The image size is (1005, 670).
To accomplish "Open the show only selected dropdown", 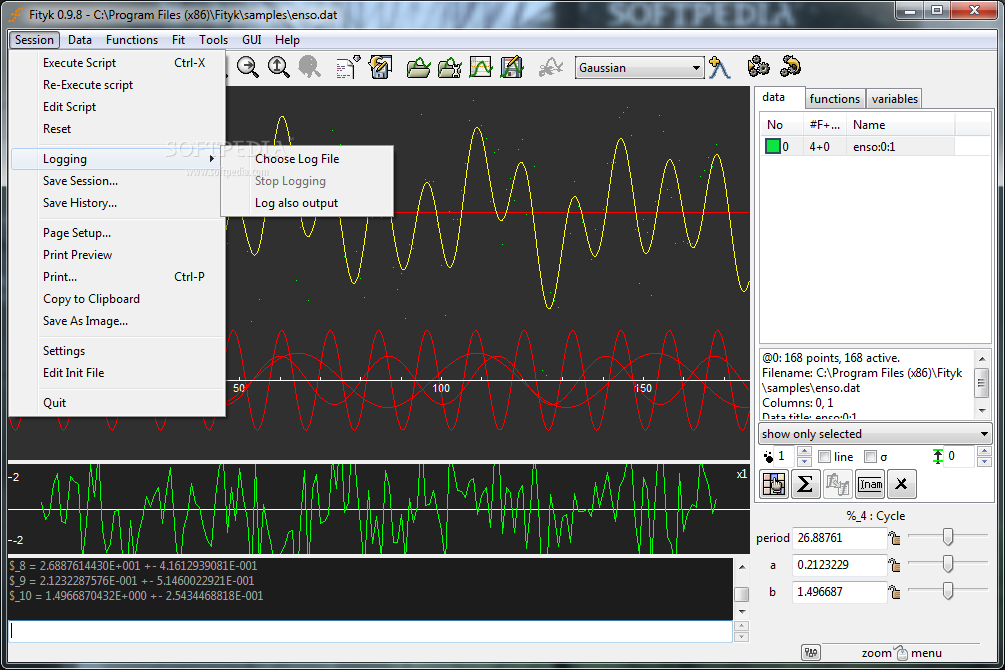I will click(x=875, y=434).
